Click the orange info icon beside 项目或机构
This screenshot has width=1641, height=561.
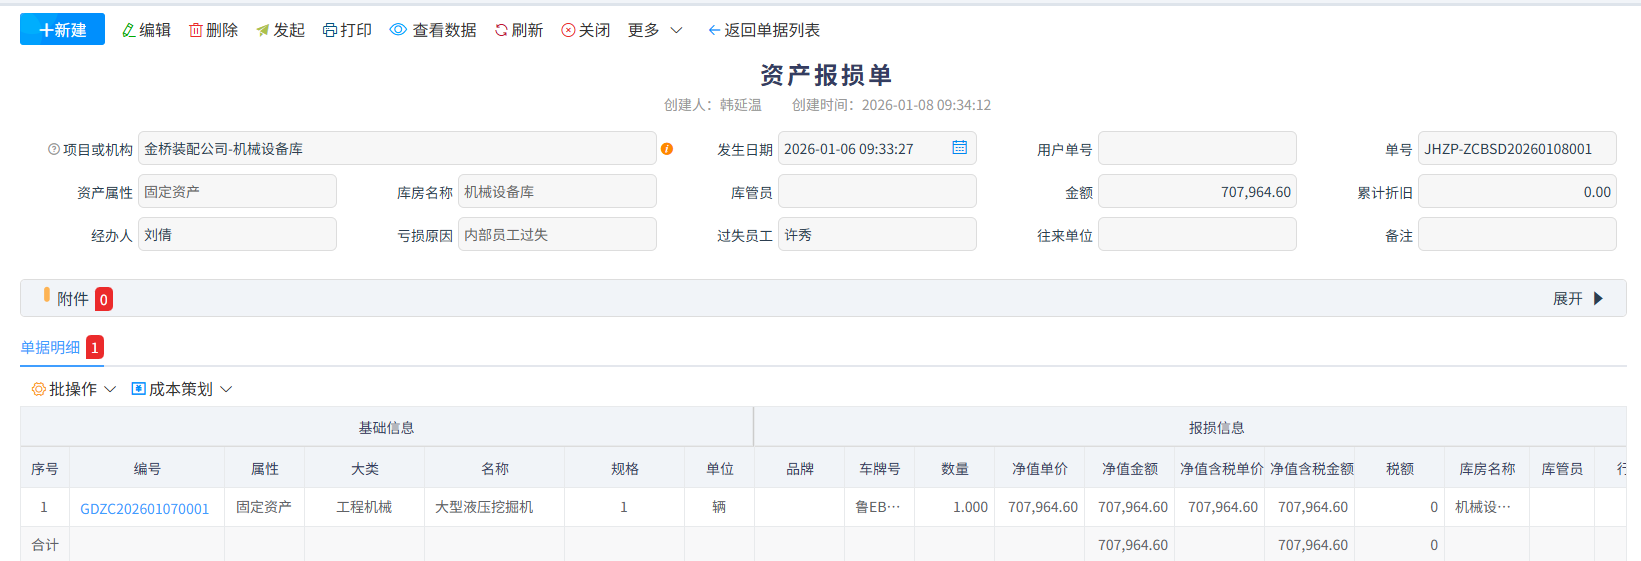coord(667,149)
